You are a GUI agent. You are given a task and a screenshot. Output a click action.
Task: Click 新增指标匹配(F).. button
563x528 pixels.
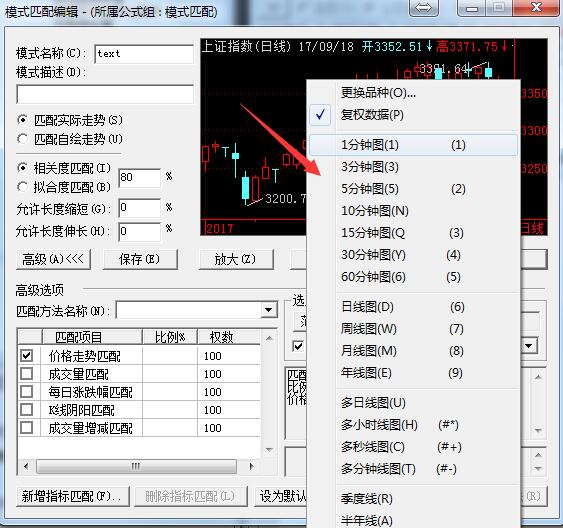73,496
